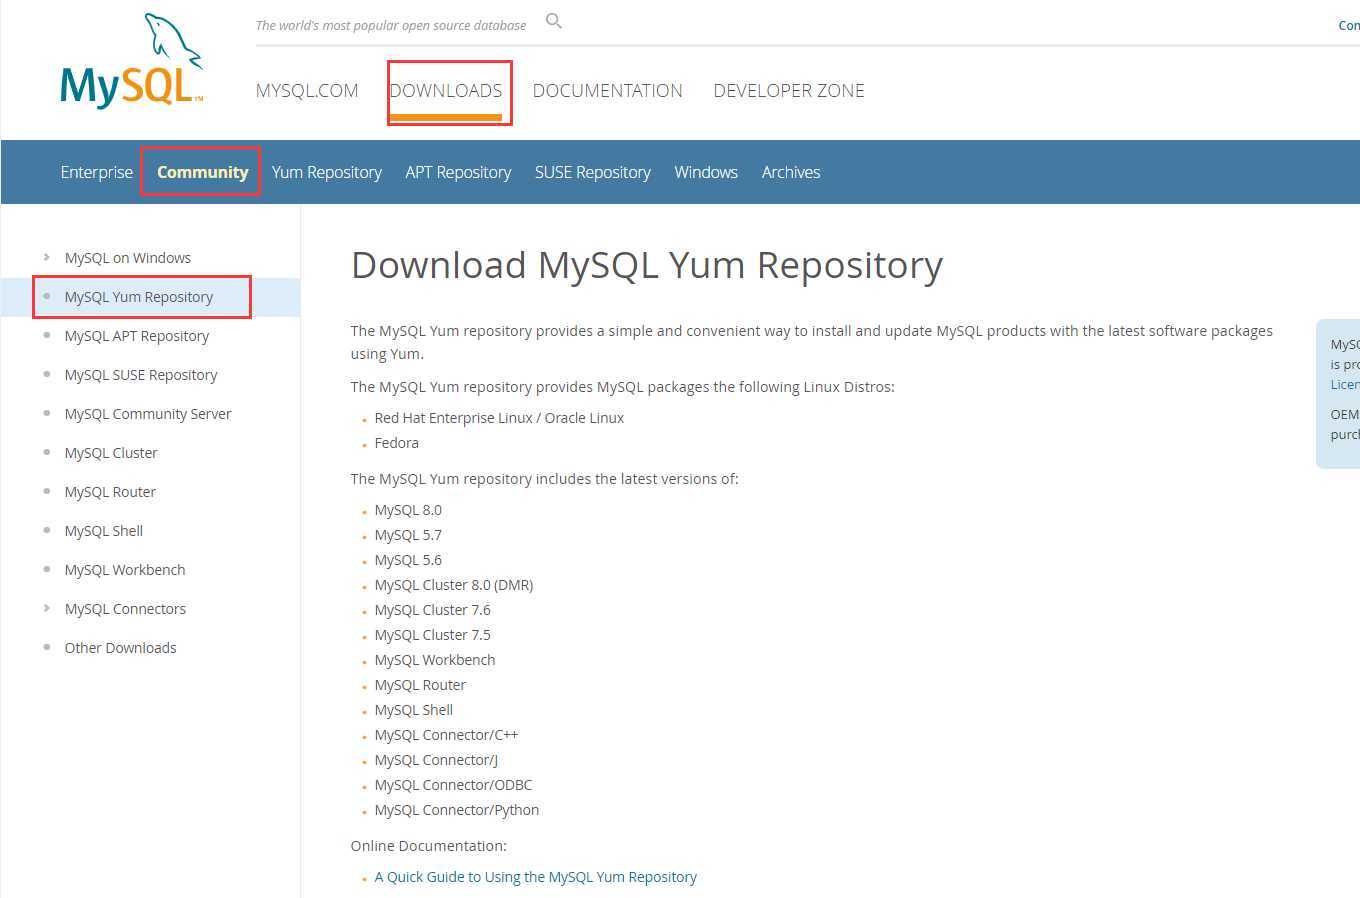Open the Yum Repository tab

click(327, 172)
